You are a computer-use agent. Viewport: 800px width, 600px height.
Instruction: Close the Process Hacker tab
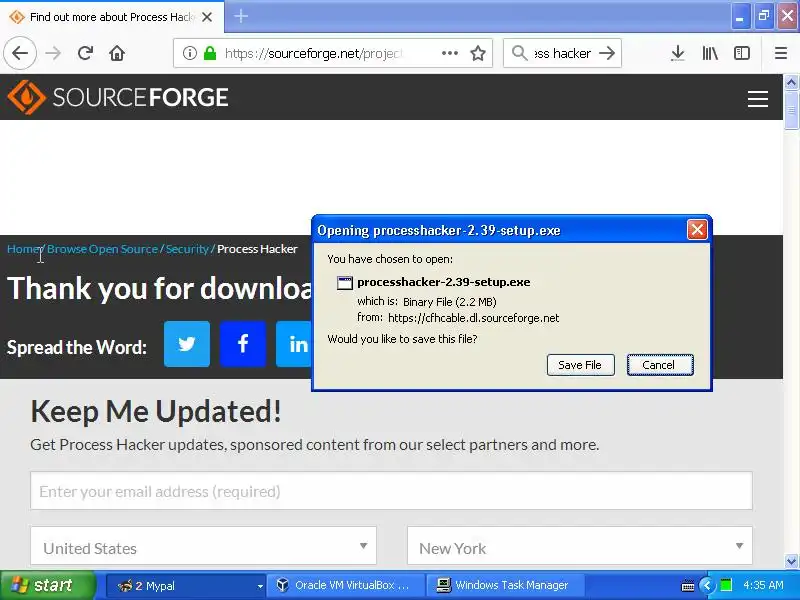[x=207, y=17]
